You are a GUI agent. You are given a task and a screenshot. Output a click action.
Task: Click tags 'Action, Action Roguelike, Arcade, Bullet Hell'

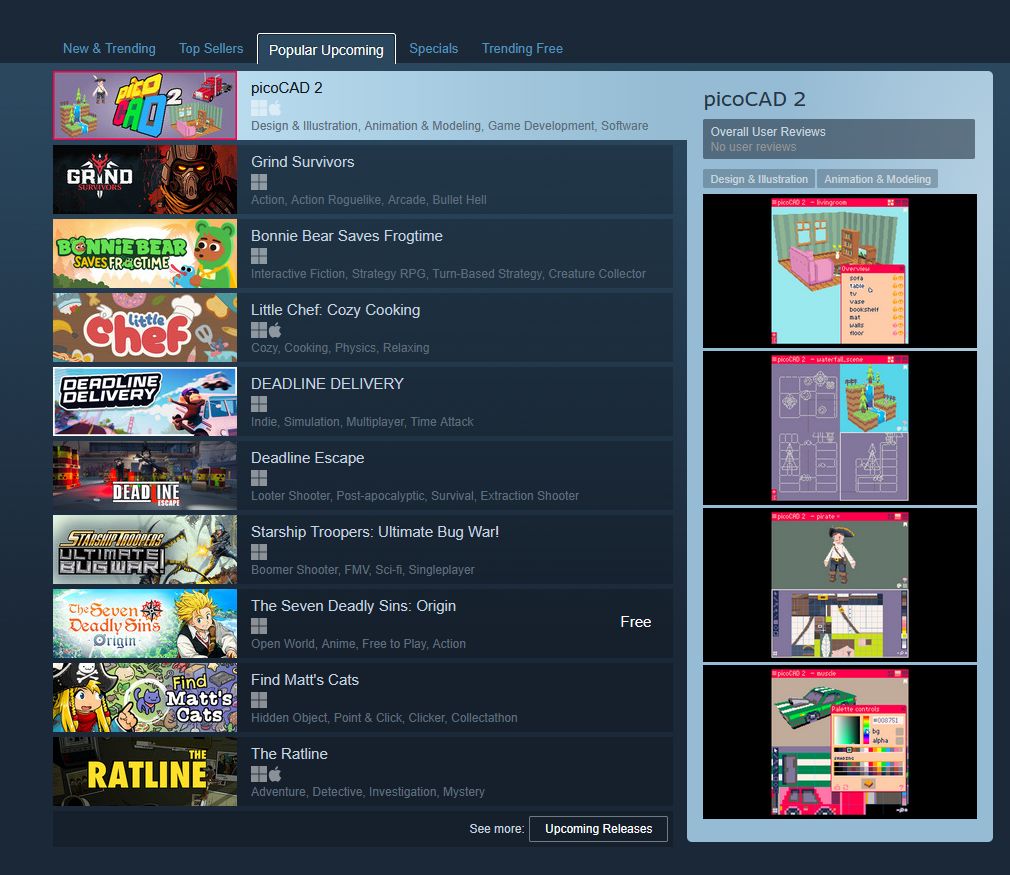click(x=368, y=200)
